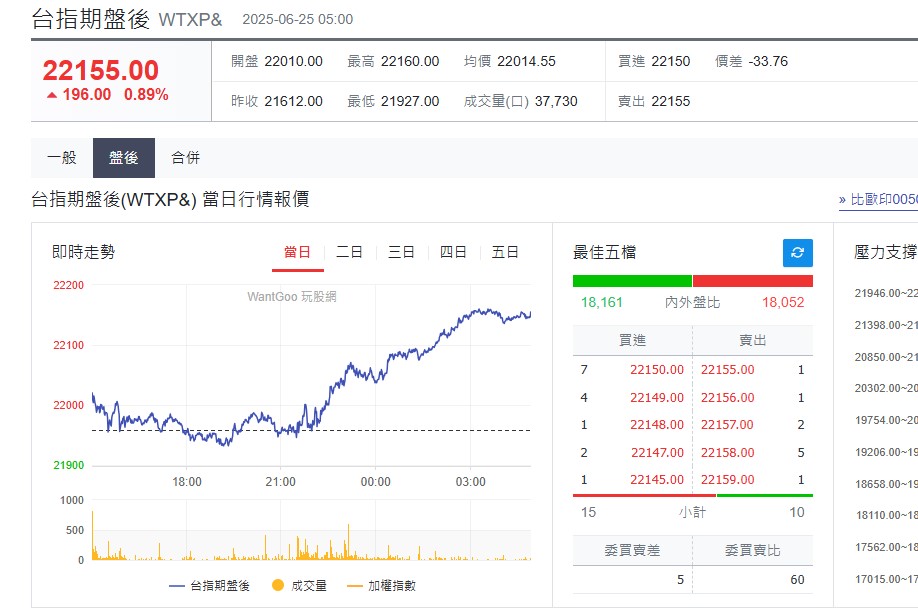The width and height of the screenshot is (918, 612).
Task: Click the intraday price line chart
Action: point(311,375)
